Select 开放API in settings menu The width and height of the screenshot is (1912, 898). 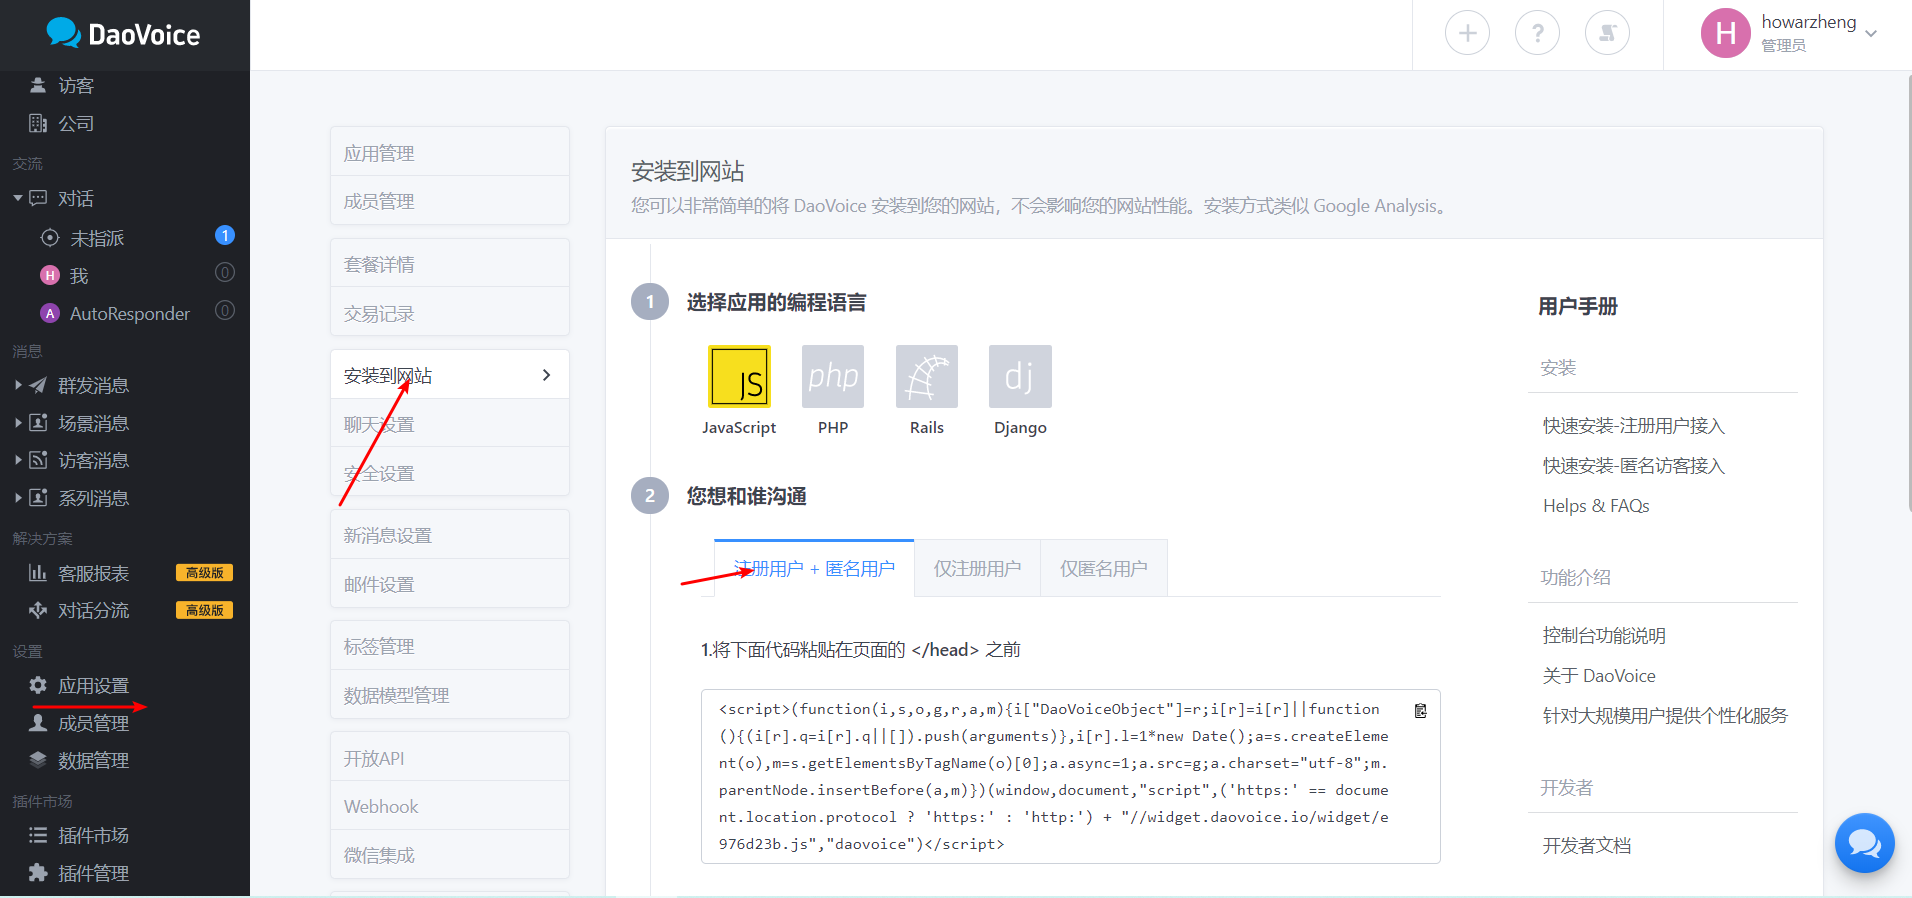(x=450, y=758)
